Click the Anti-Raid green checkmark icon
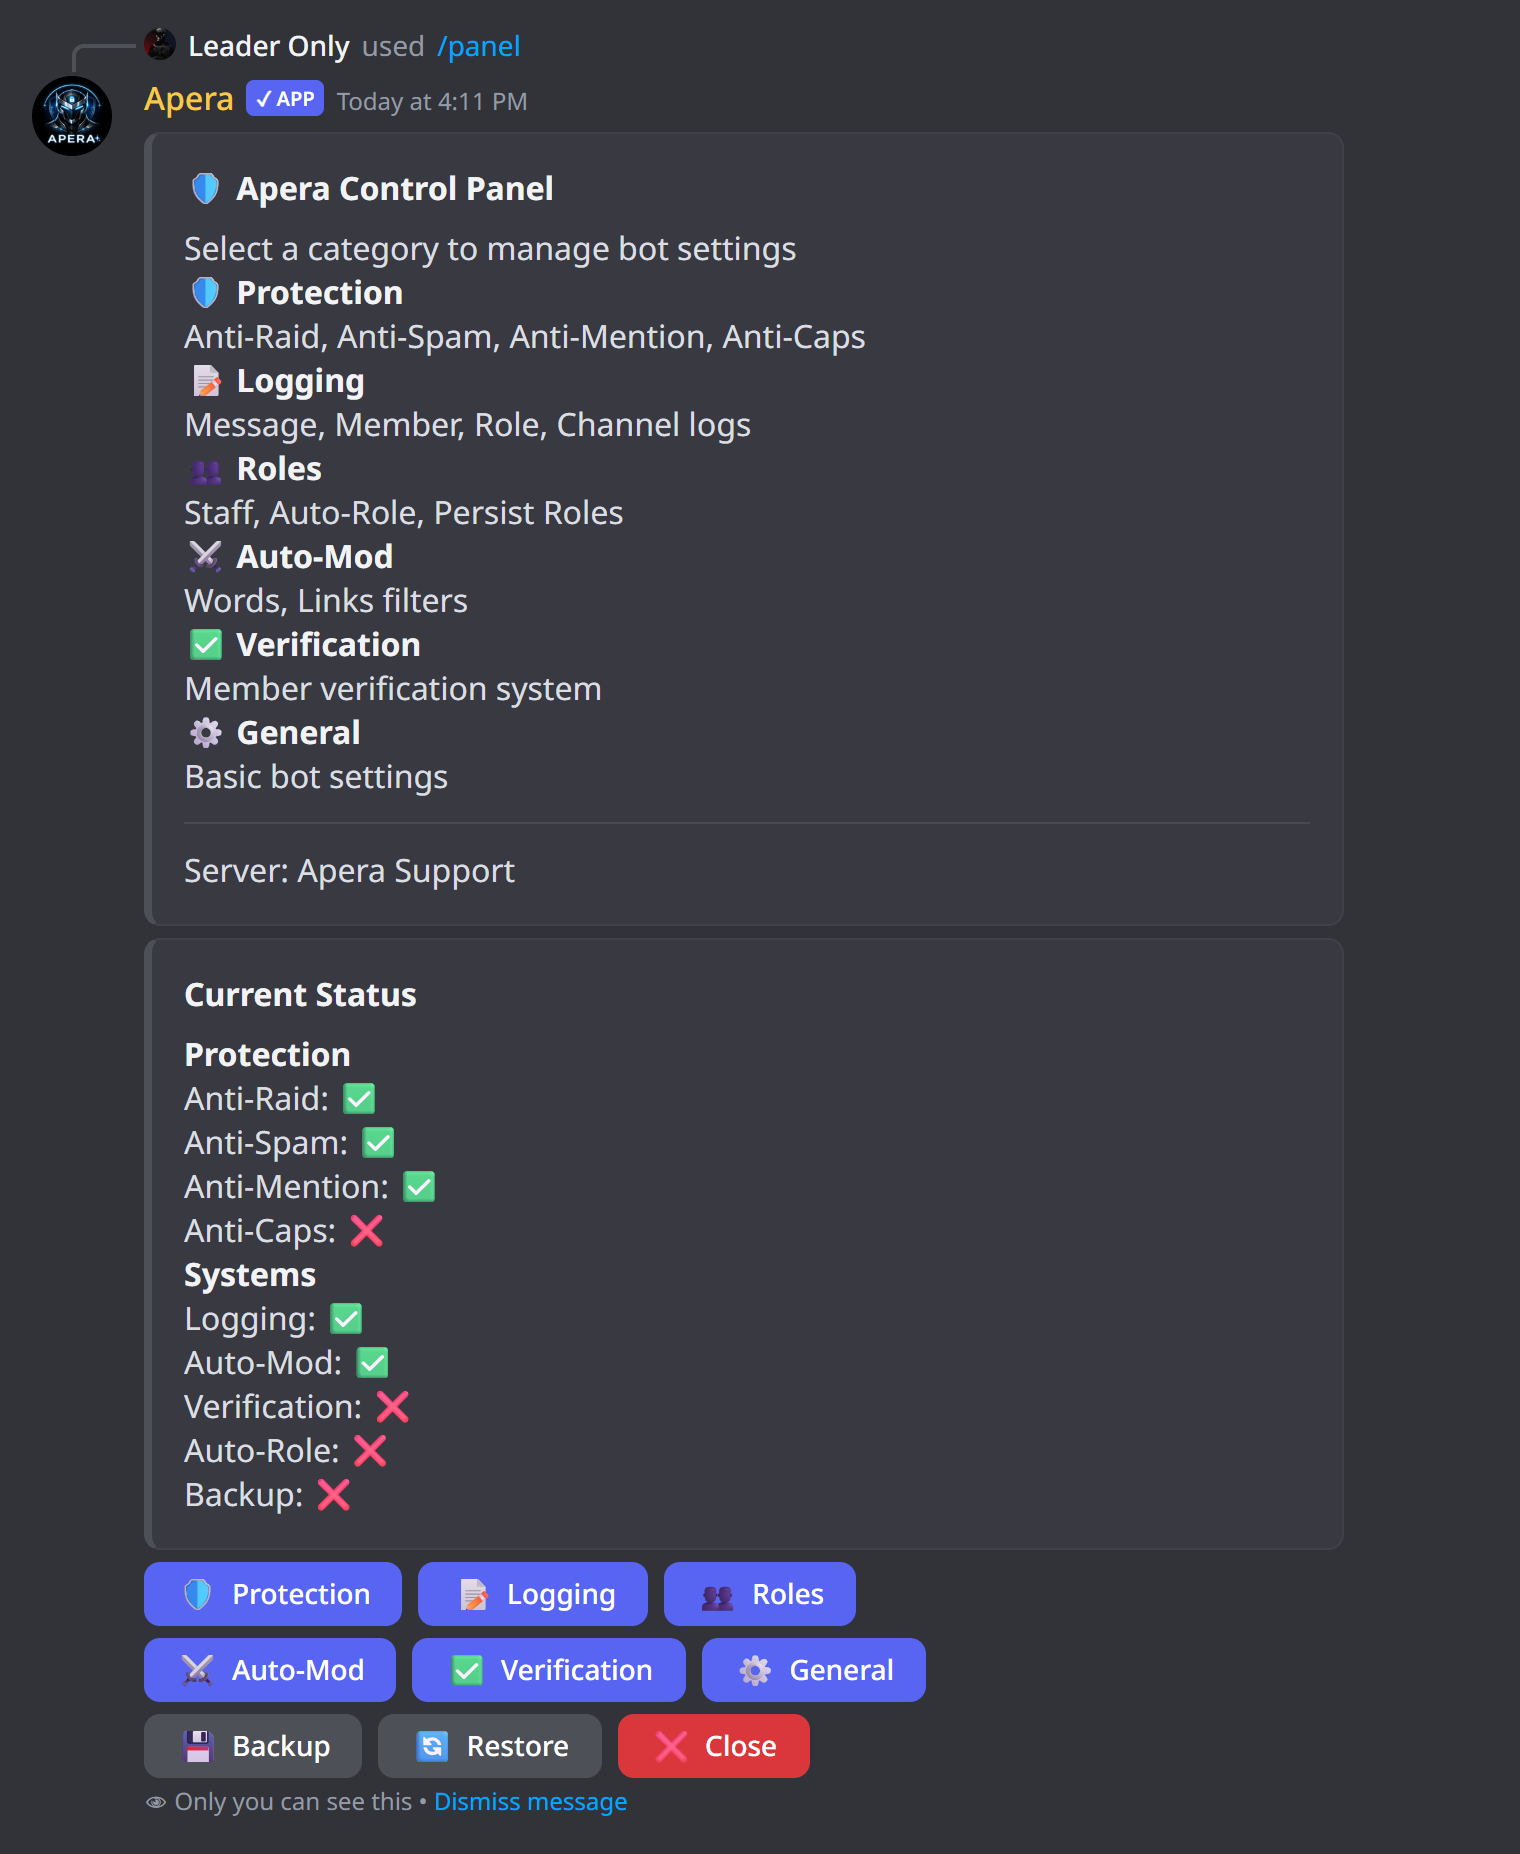 pyautogui.click(x=359, y=1099)
